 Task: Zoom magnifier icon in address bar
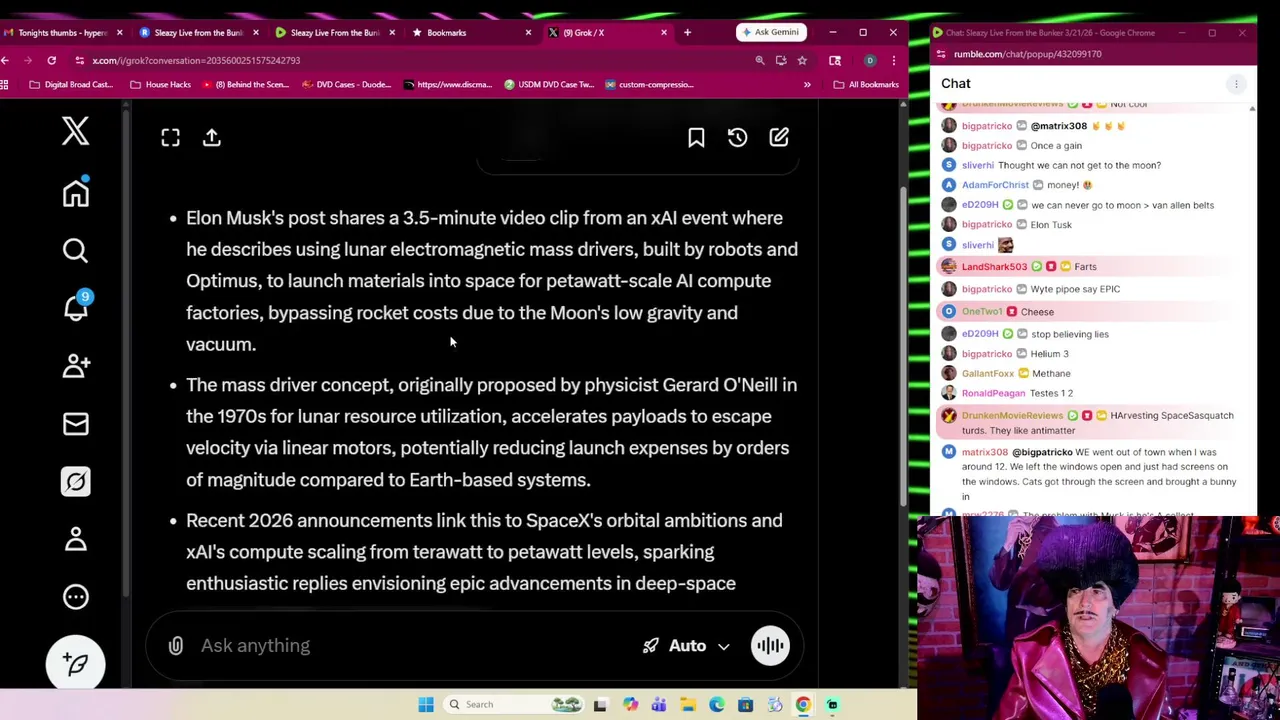760,60
